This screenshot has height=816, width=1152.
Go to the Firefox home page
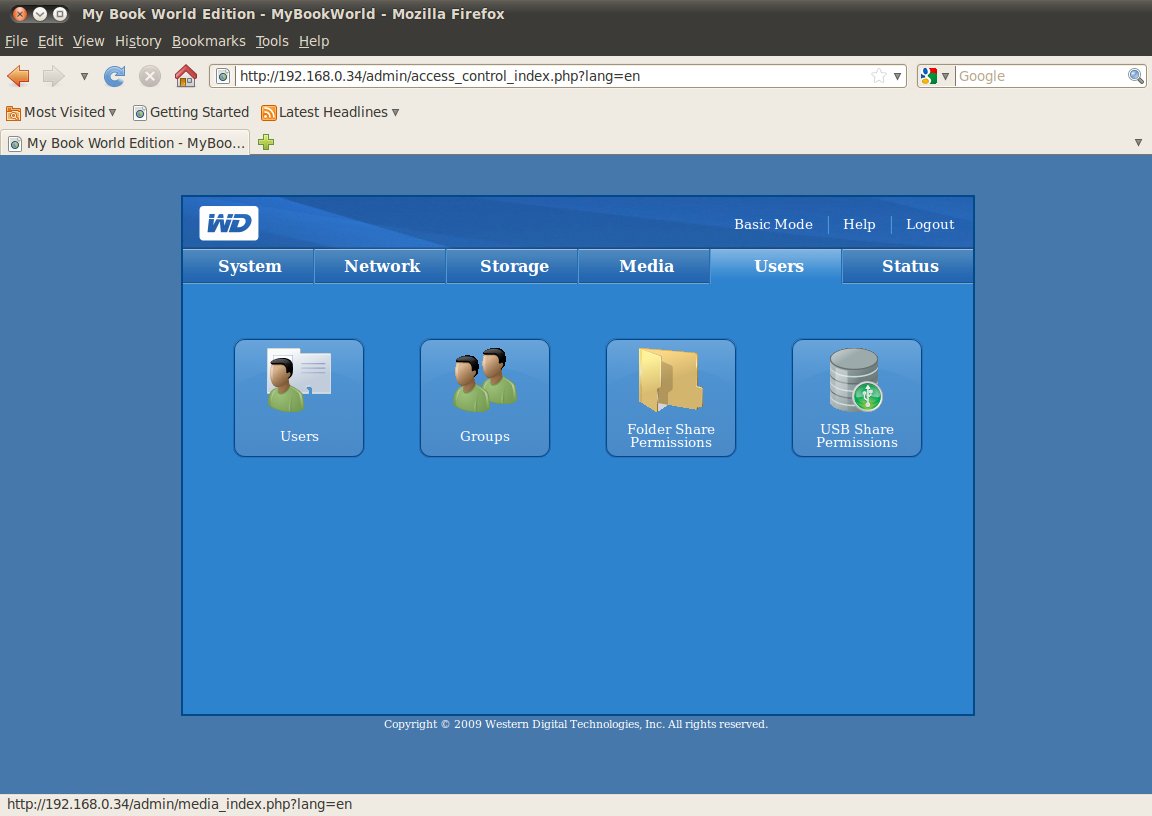(x=185, y=76)
